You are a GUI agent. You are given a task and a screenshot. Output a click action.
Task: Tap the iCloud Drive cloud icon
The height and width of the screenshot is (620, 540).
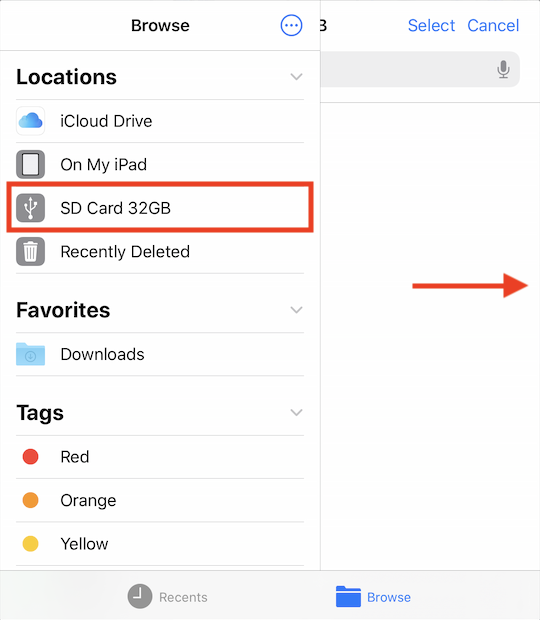30,121
